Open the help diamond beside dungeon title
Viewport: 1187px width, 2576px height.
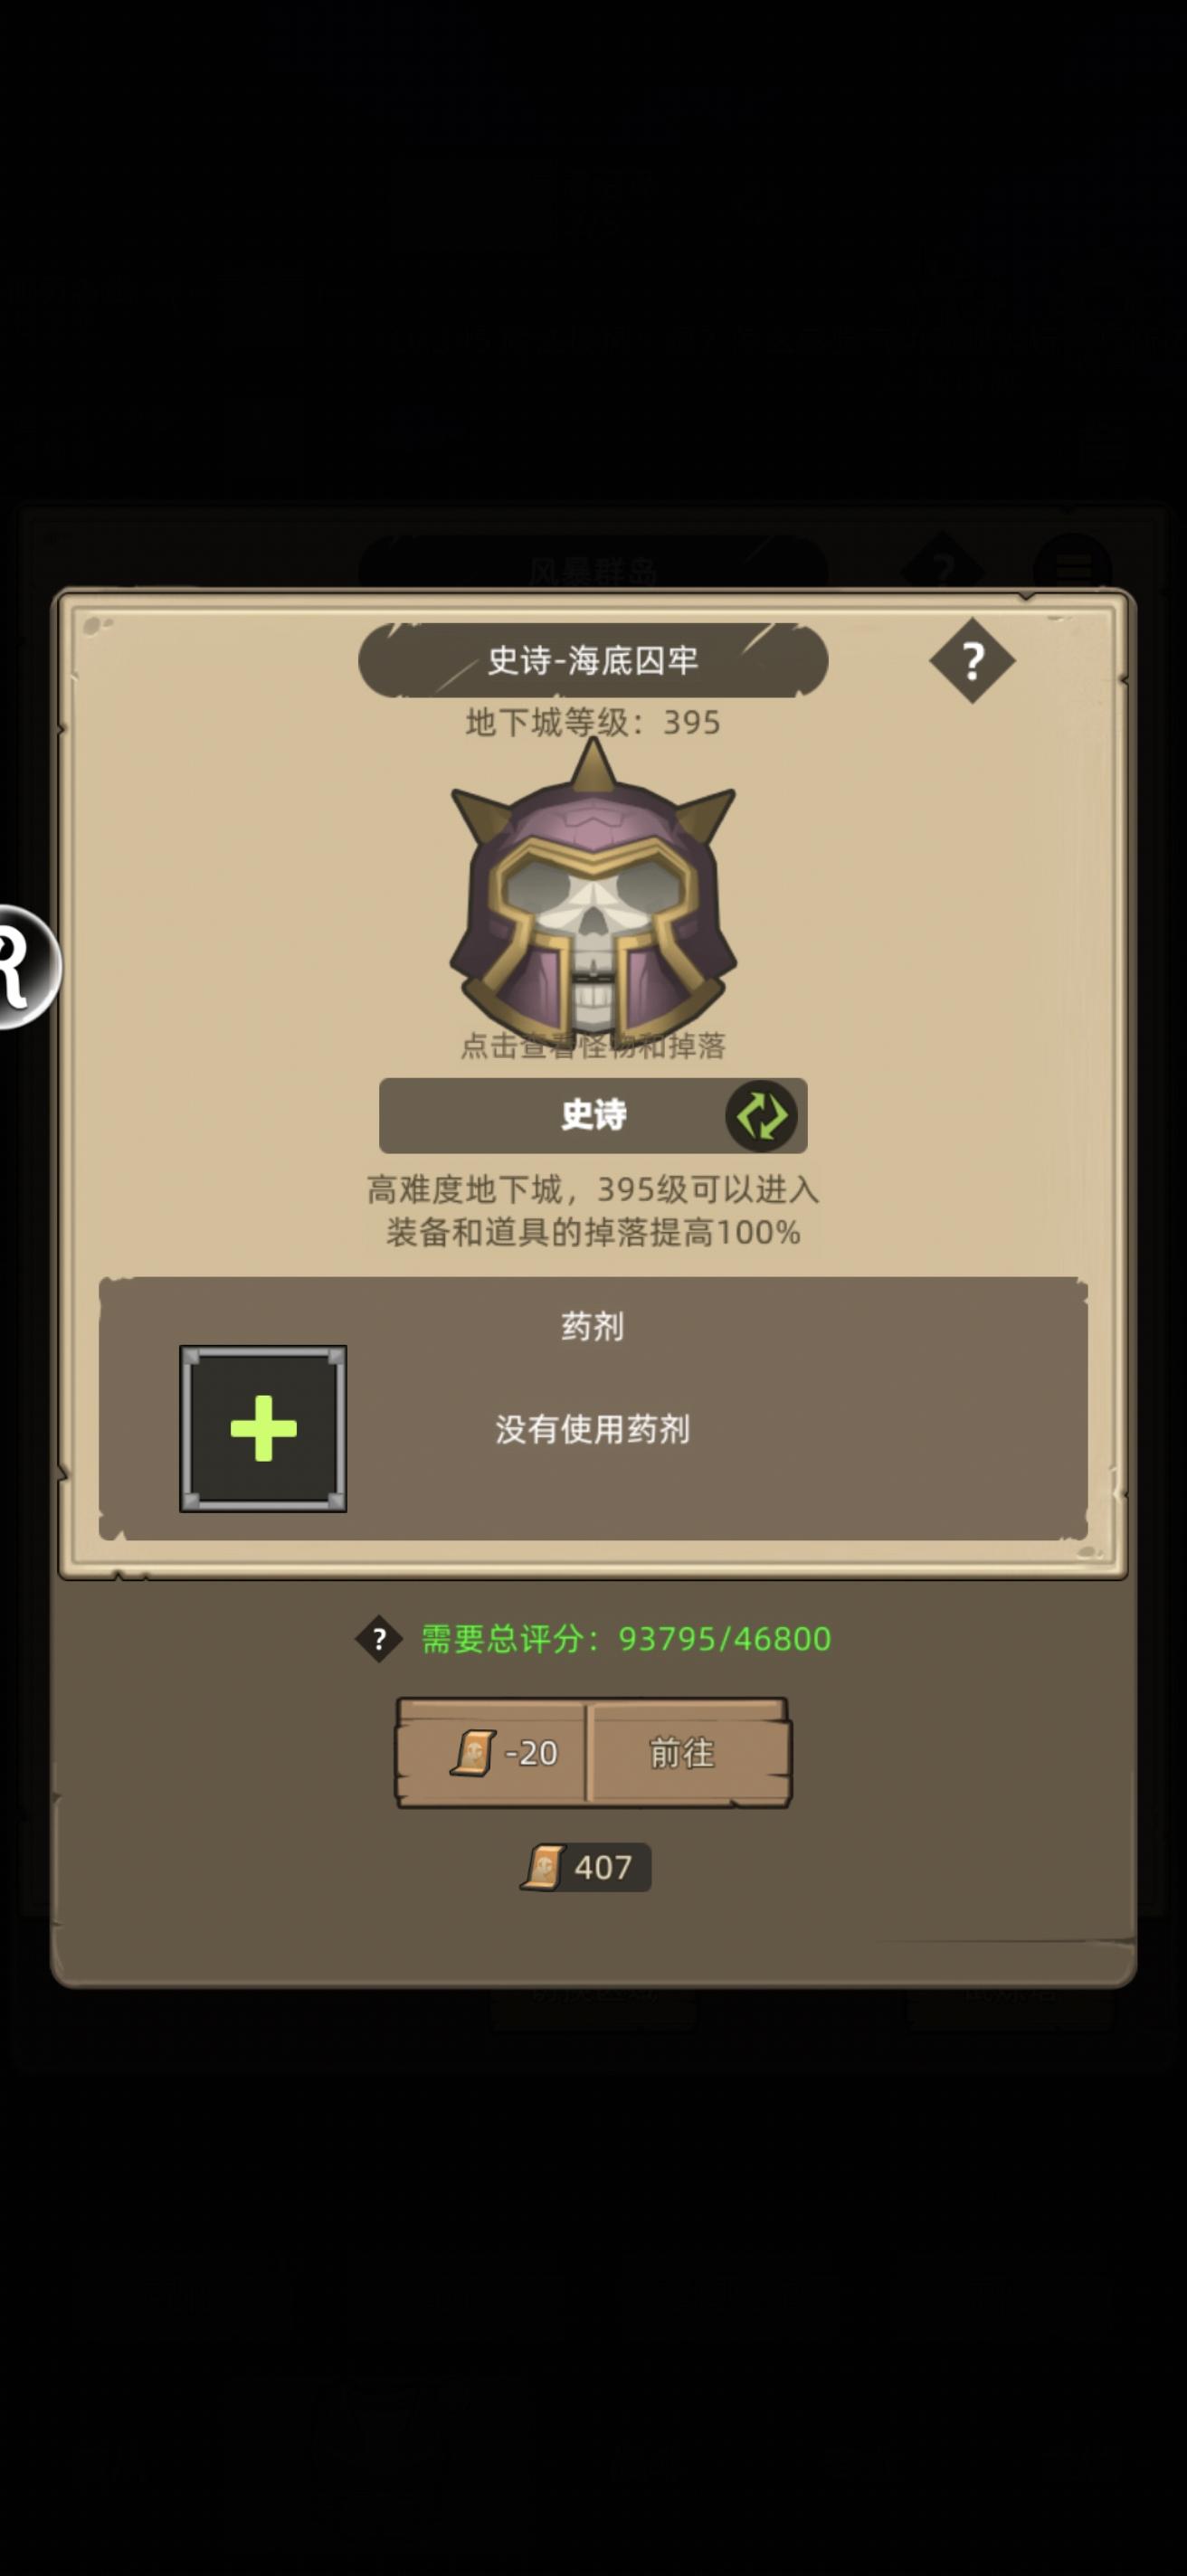coord(971,660)
